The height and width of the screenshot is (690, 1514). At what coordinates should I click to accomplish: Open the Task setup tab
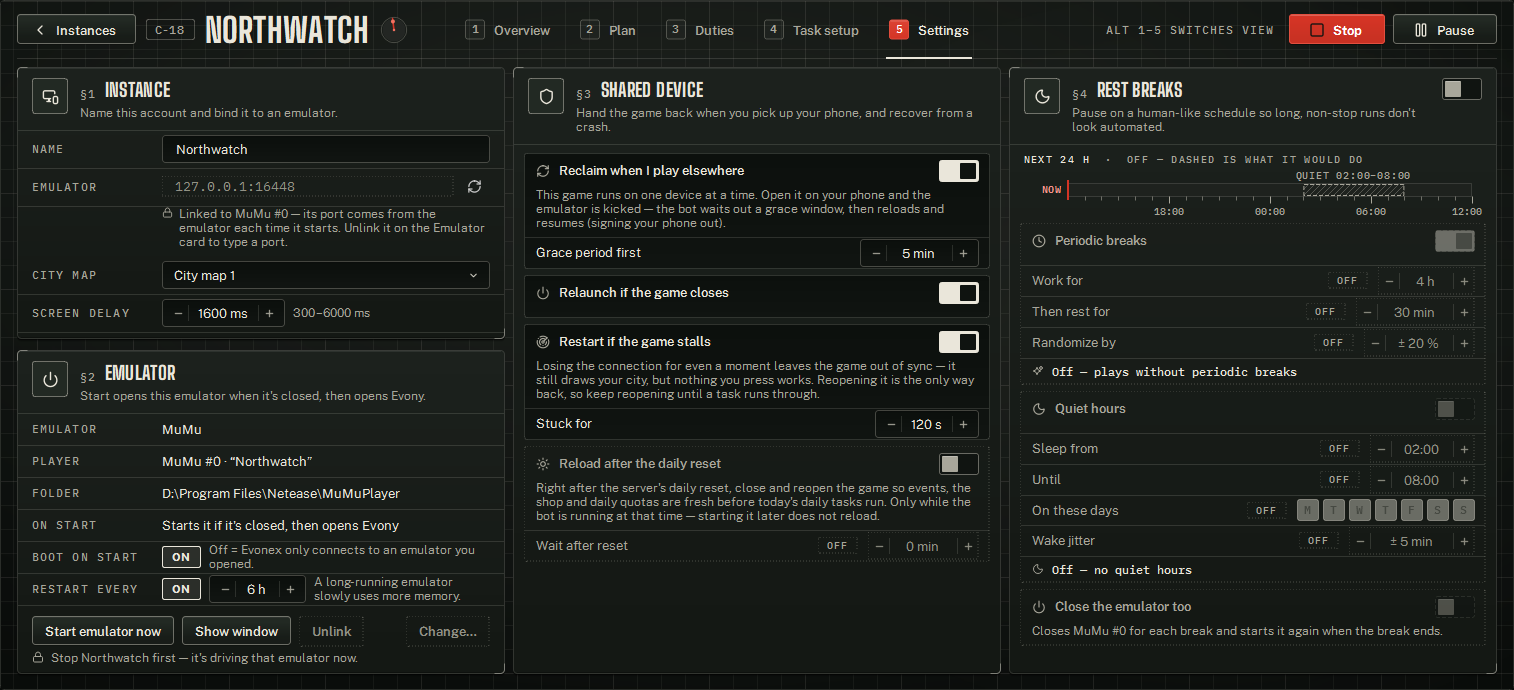tap(812, 30)
